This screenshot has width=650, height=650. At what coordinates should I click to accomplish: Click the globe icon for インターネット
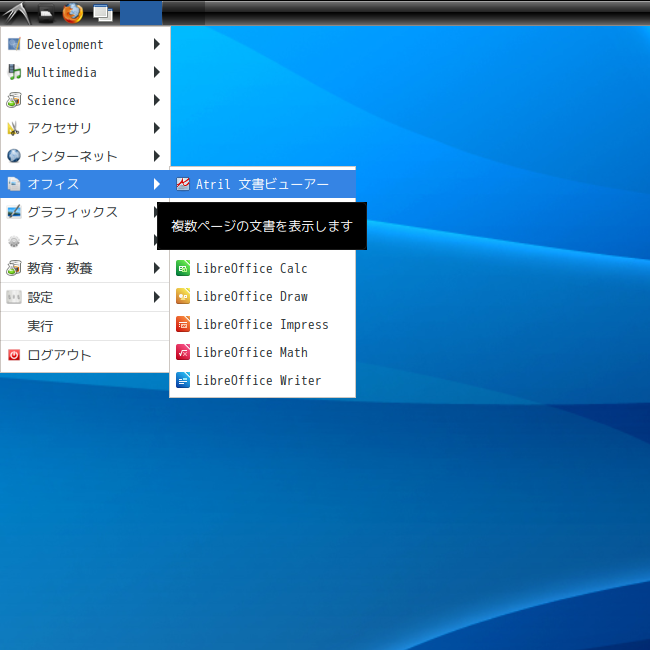(14, 156)
